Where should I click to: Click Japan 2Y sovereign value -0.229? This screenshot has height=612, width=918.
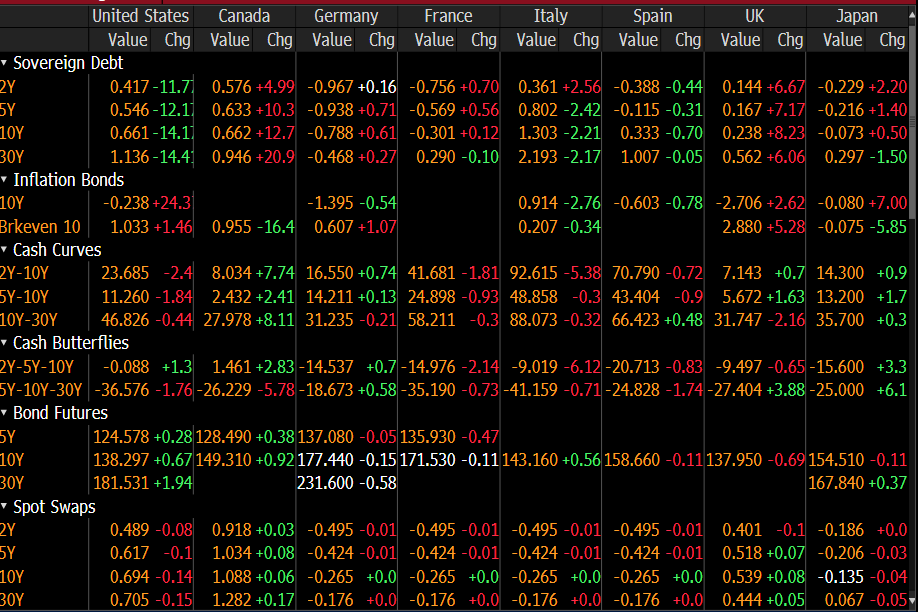tap(841, 87)
